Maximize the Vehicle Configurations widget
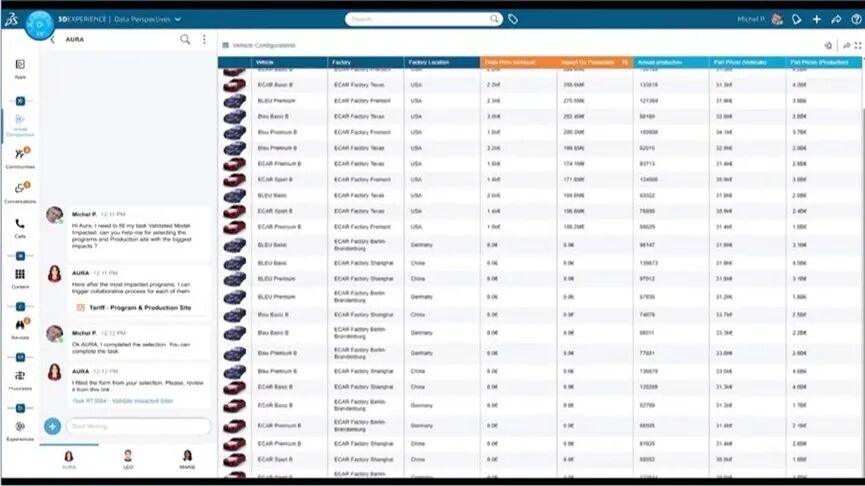 click(x=858, y=45)
